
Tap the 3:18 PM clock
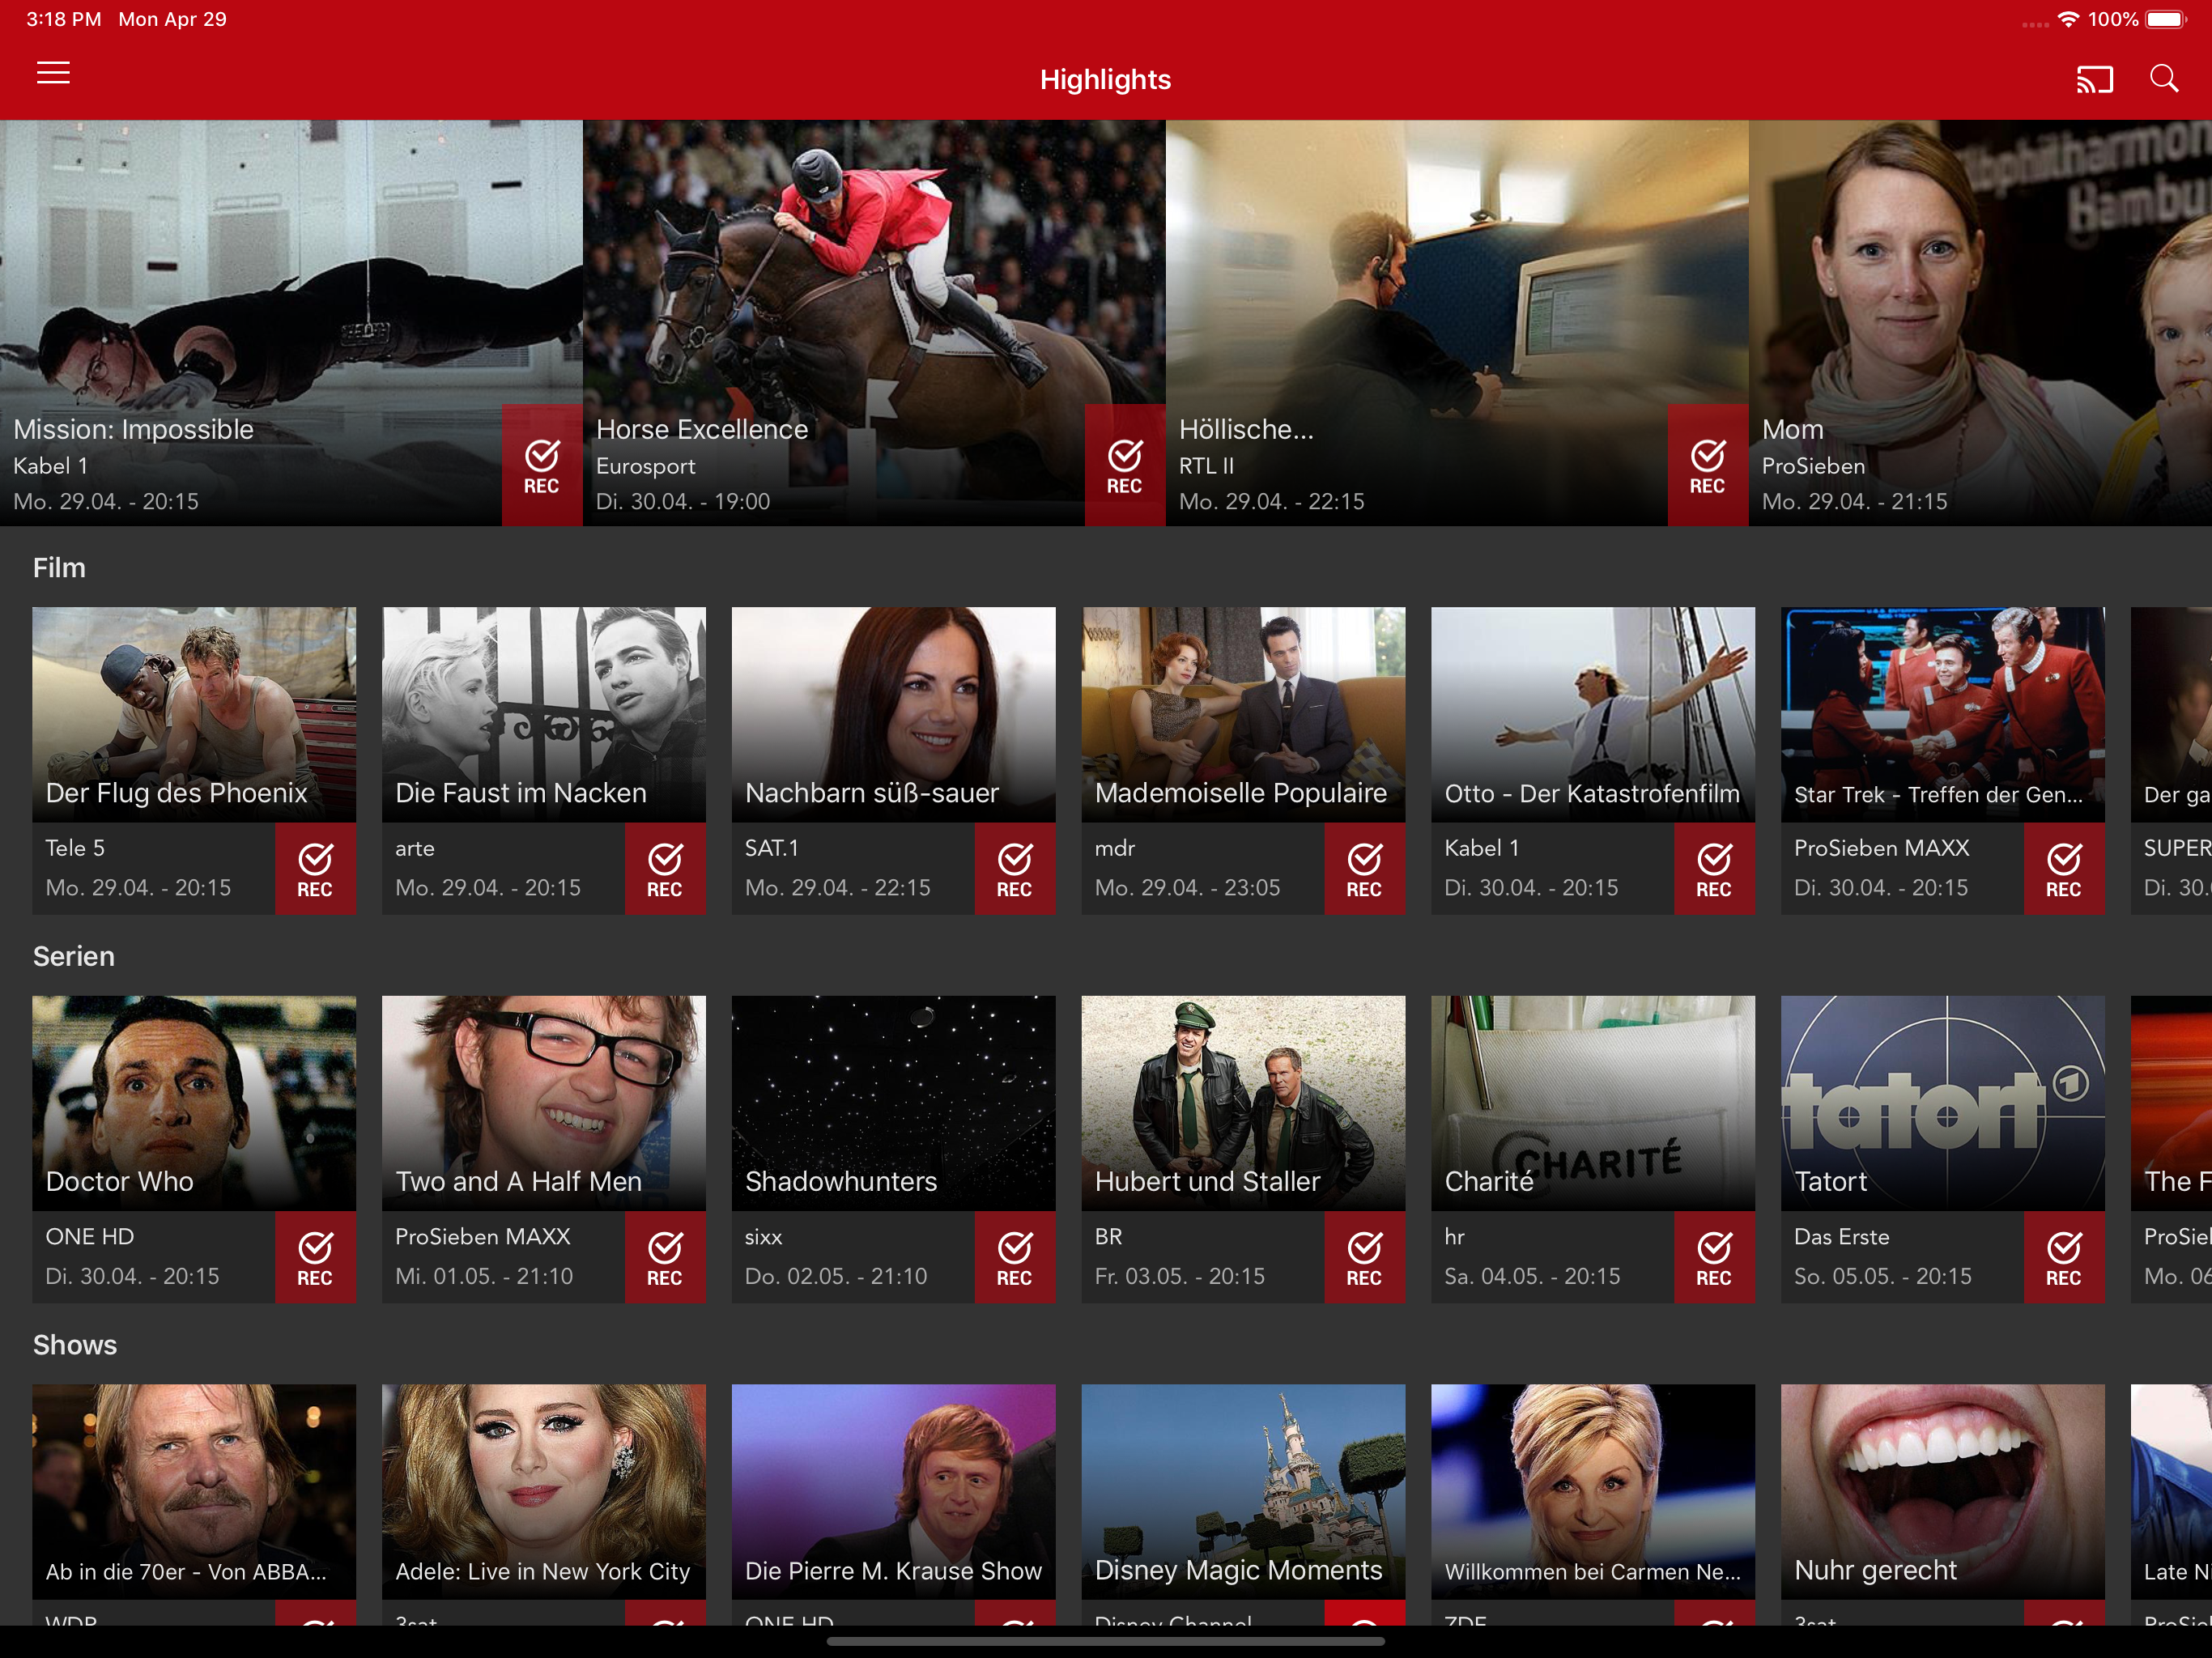click(63, 19)
